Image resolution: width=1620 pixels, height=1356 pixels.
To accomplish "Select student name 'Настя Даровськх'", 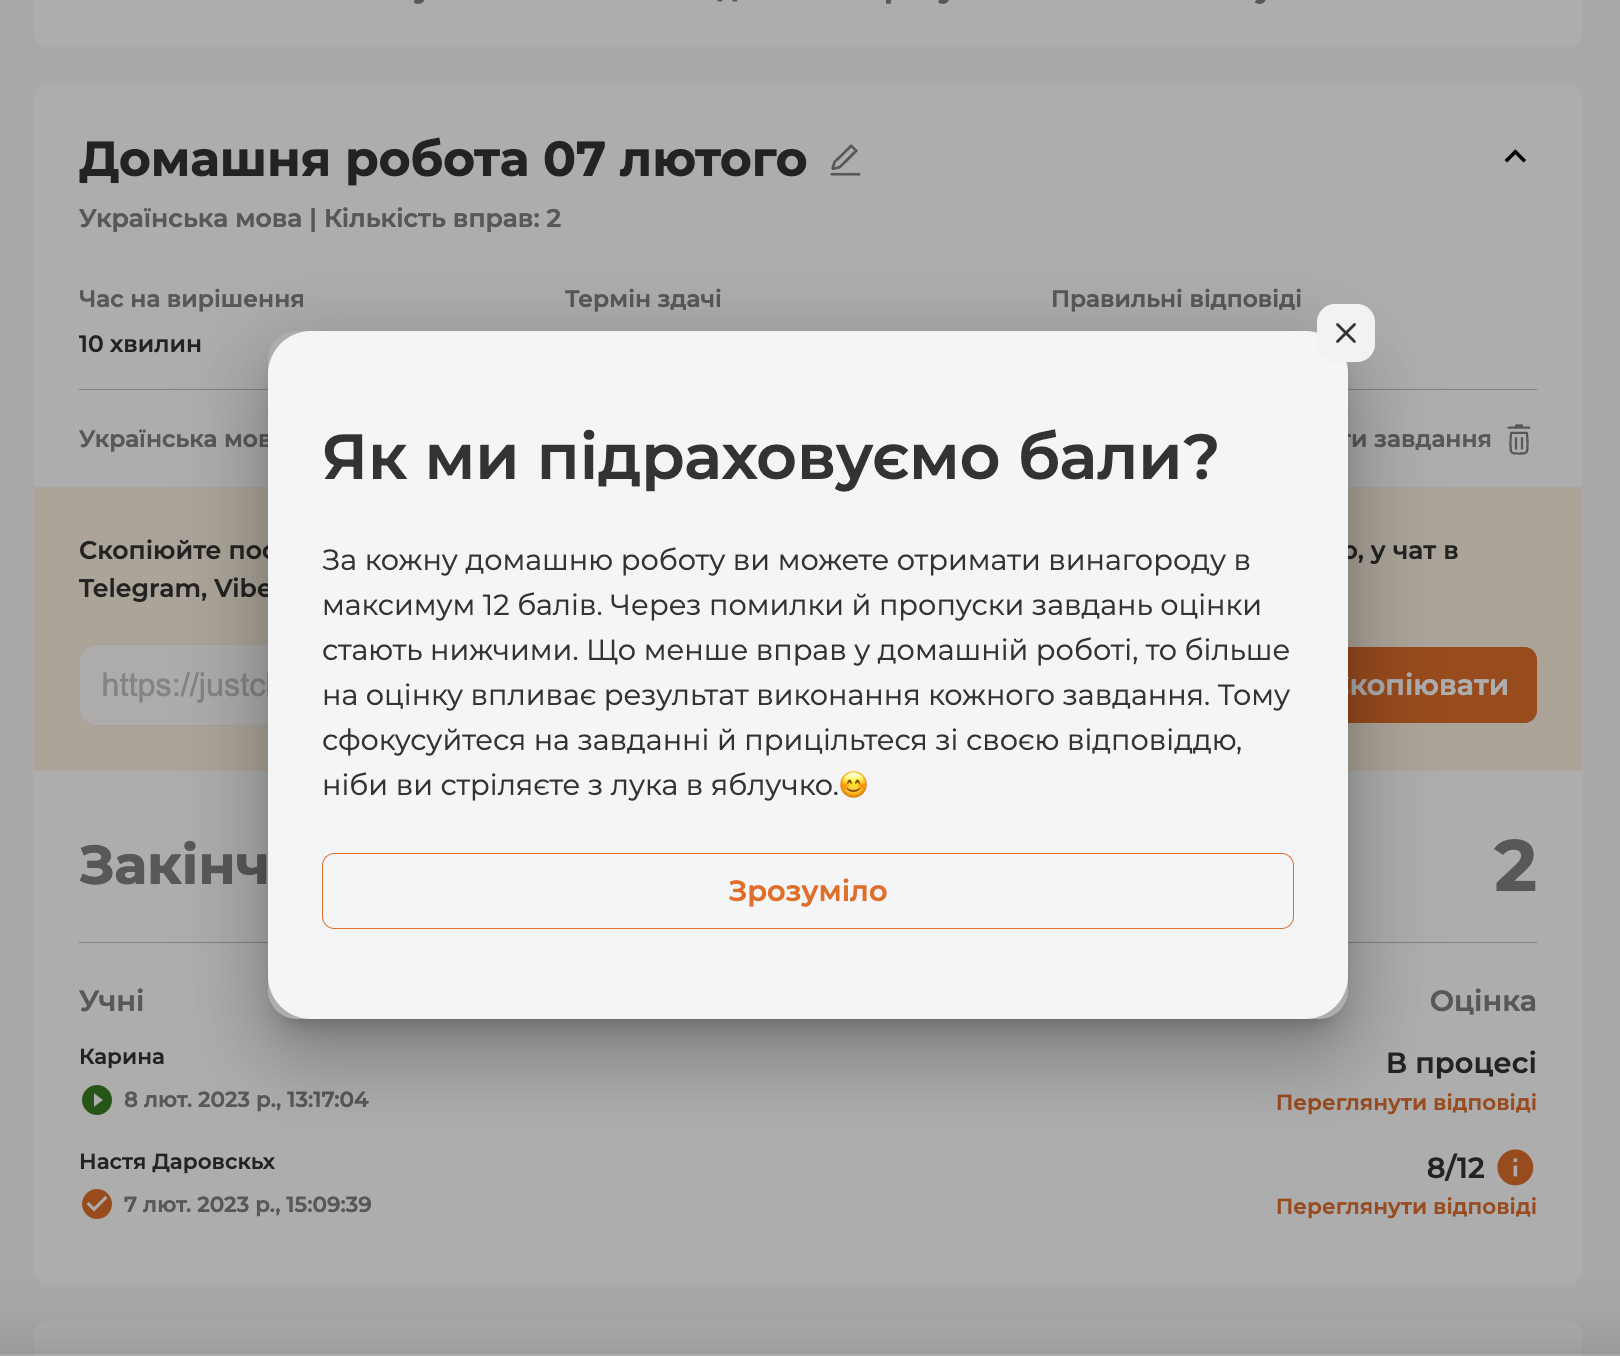I will pyautogui.click(x=177, y=1161).
